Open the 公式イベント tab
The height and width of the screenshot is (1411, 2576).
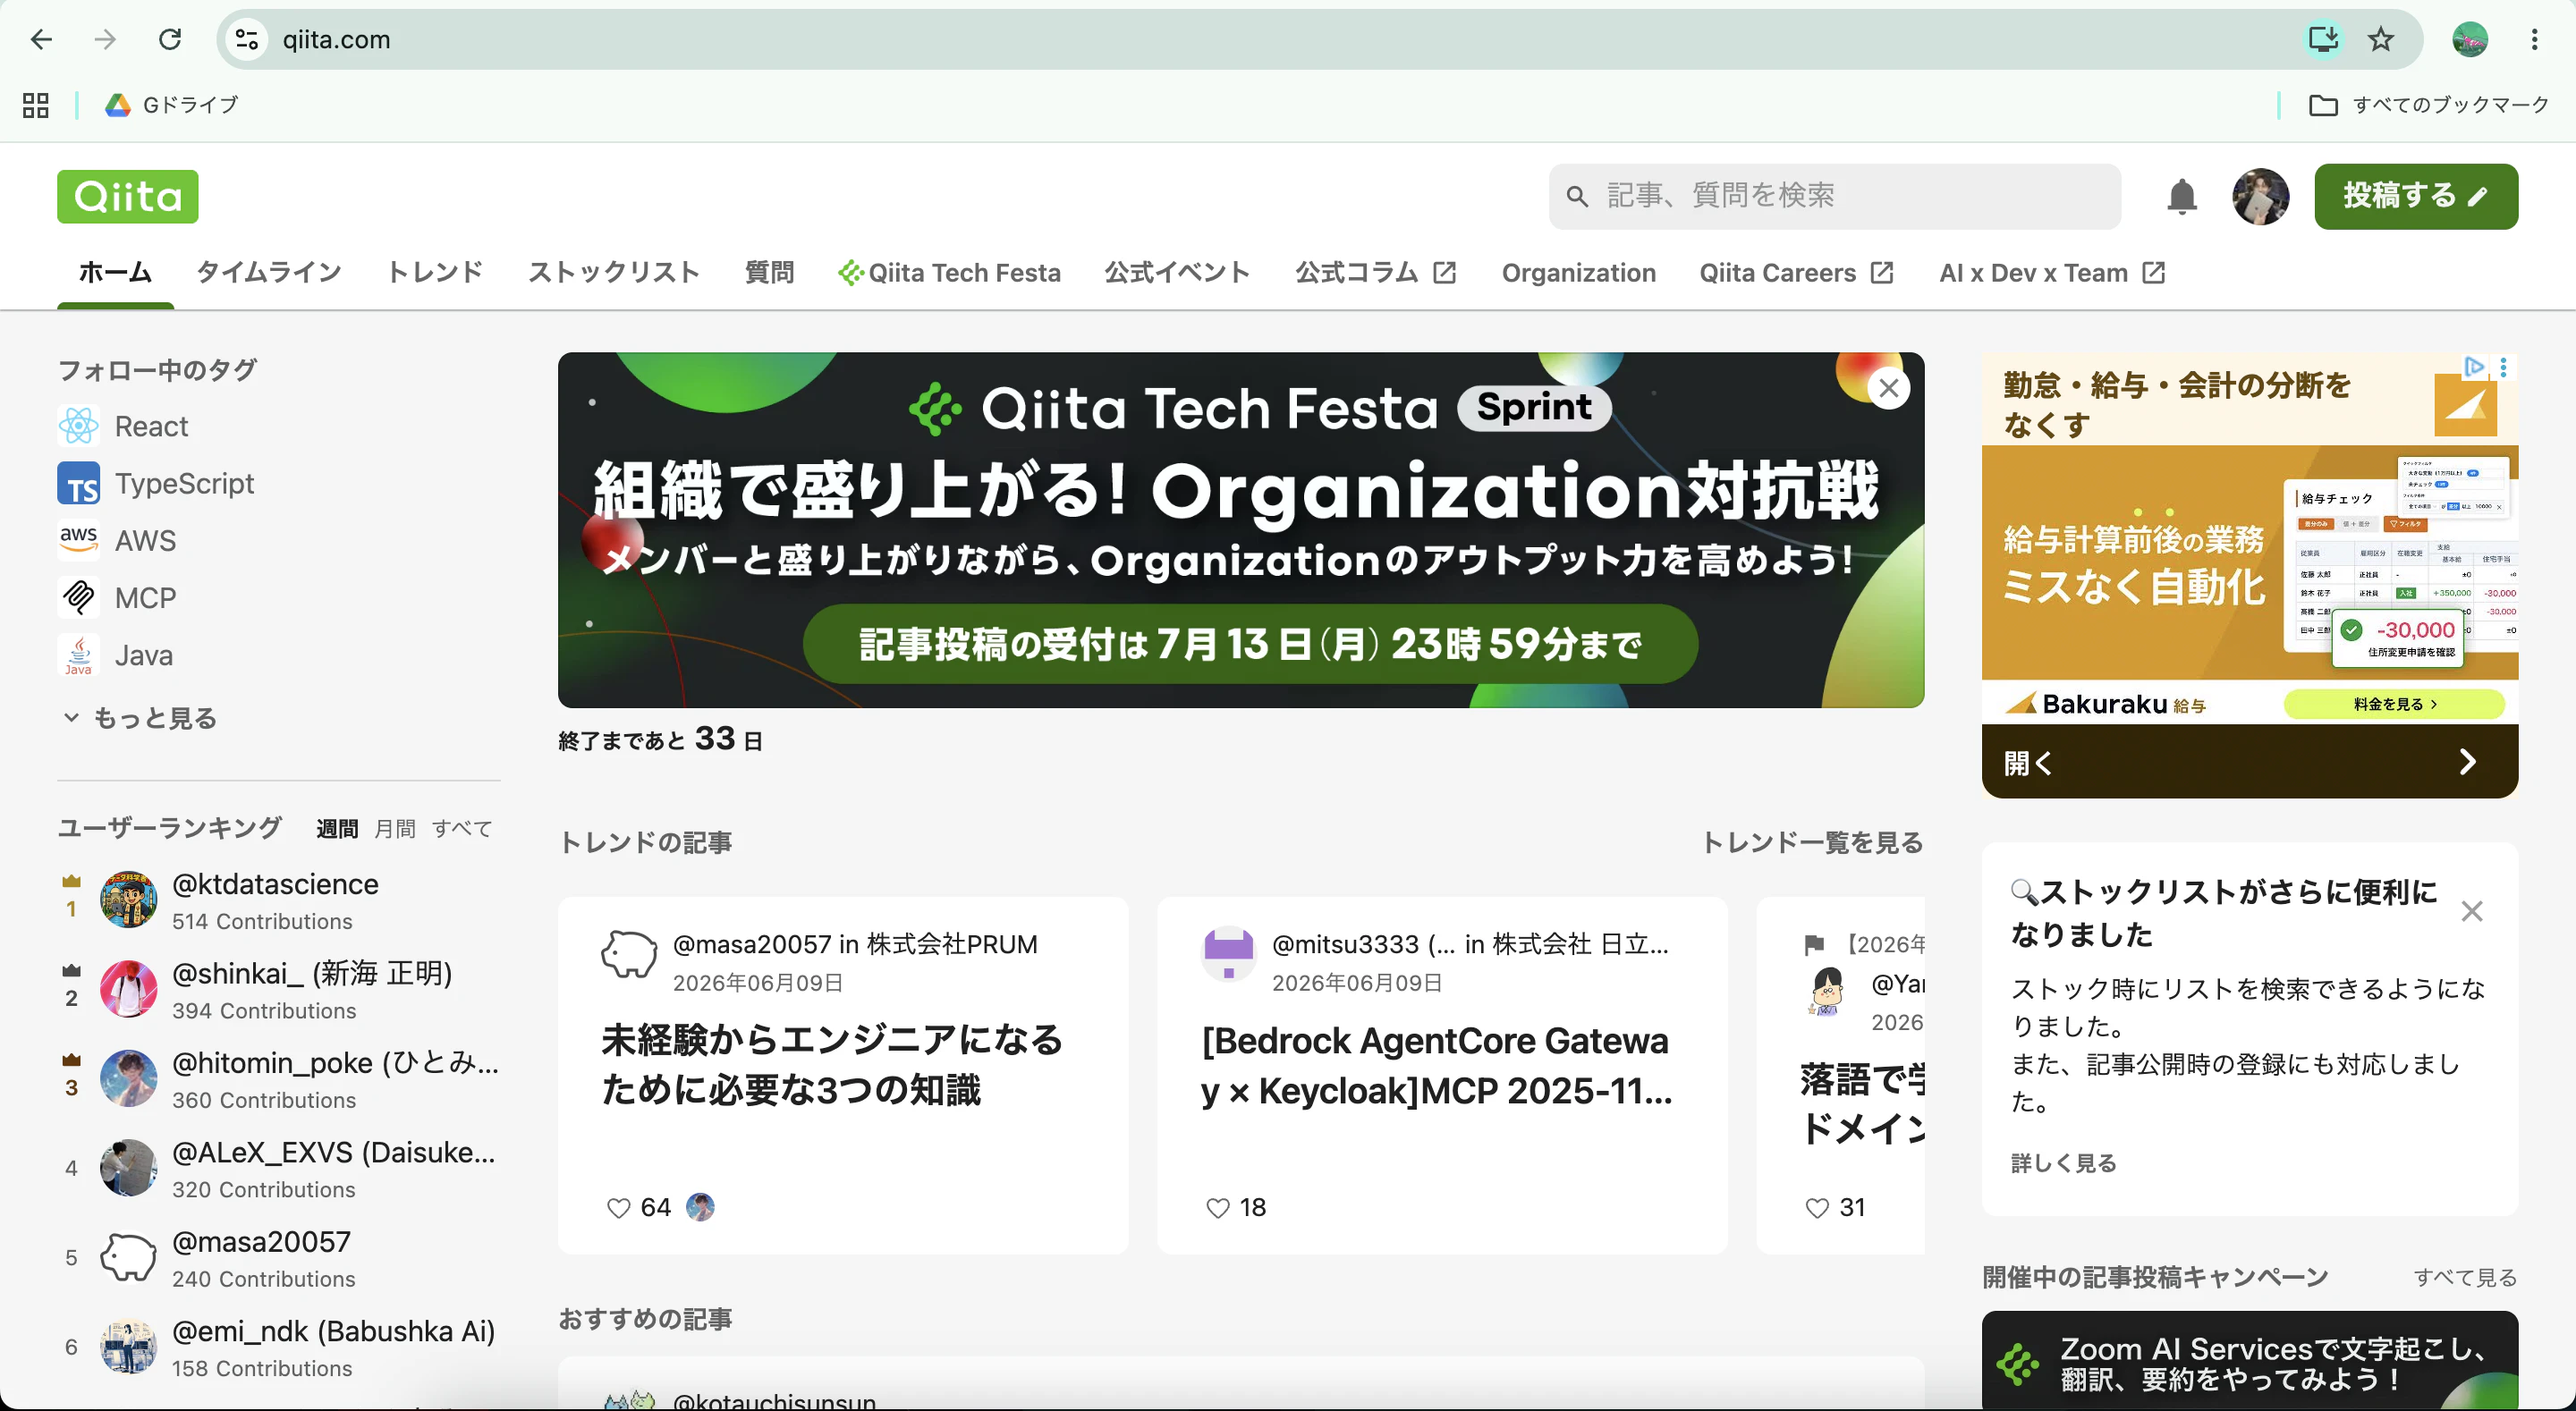(1177, 272)
